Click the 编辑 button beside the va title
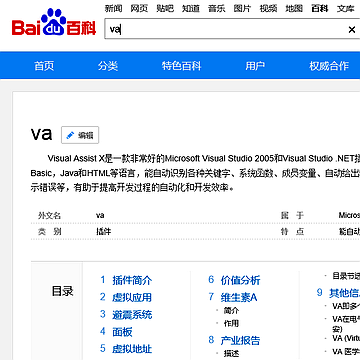Screen dimensions: 360x360 point(80,135)
